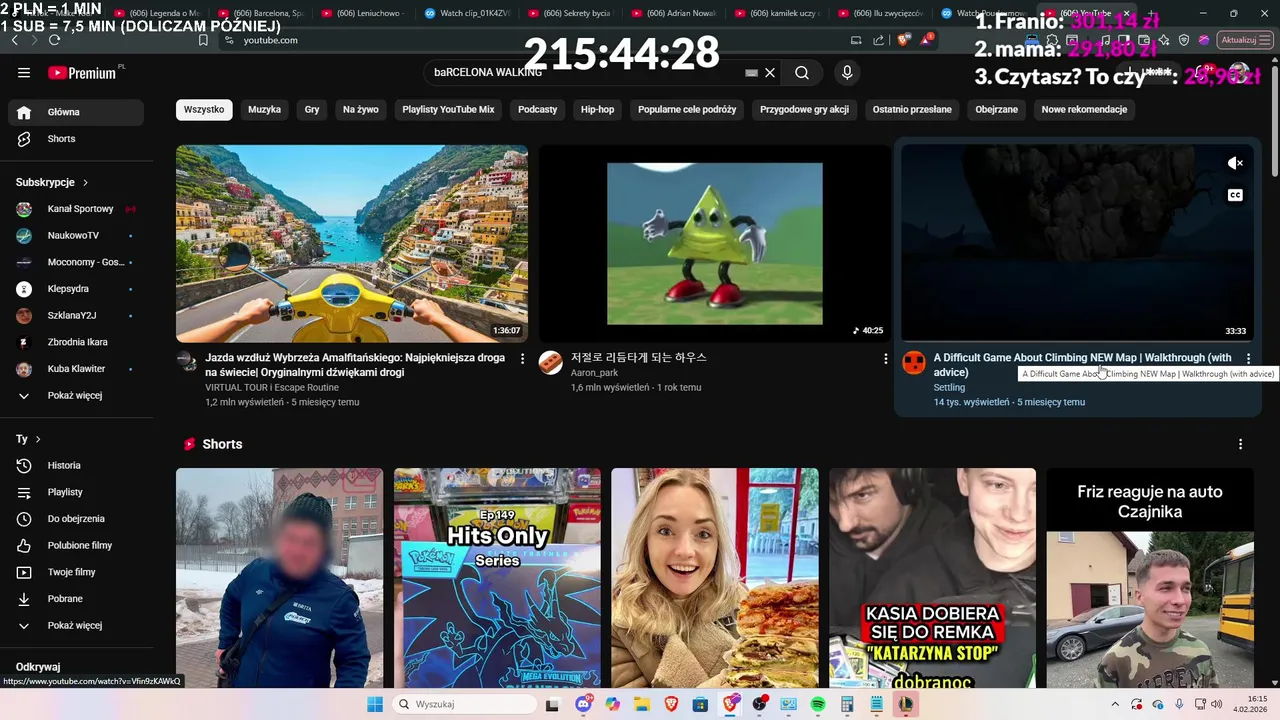Select the Muzyka filter chip
This screenshot has height=720, width=1280.
click(264, 110)
